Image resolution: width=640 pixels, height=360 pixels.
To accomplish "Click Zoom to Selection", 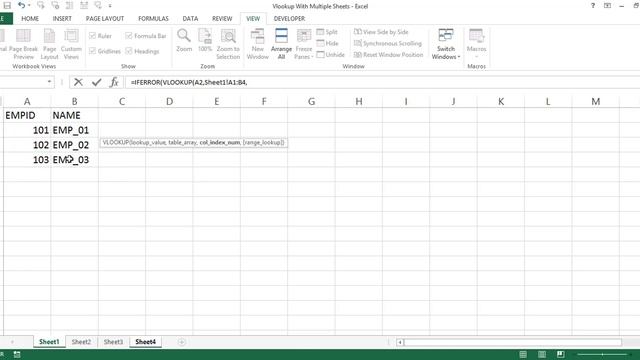I will (228, 44).
